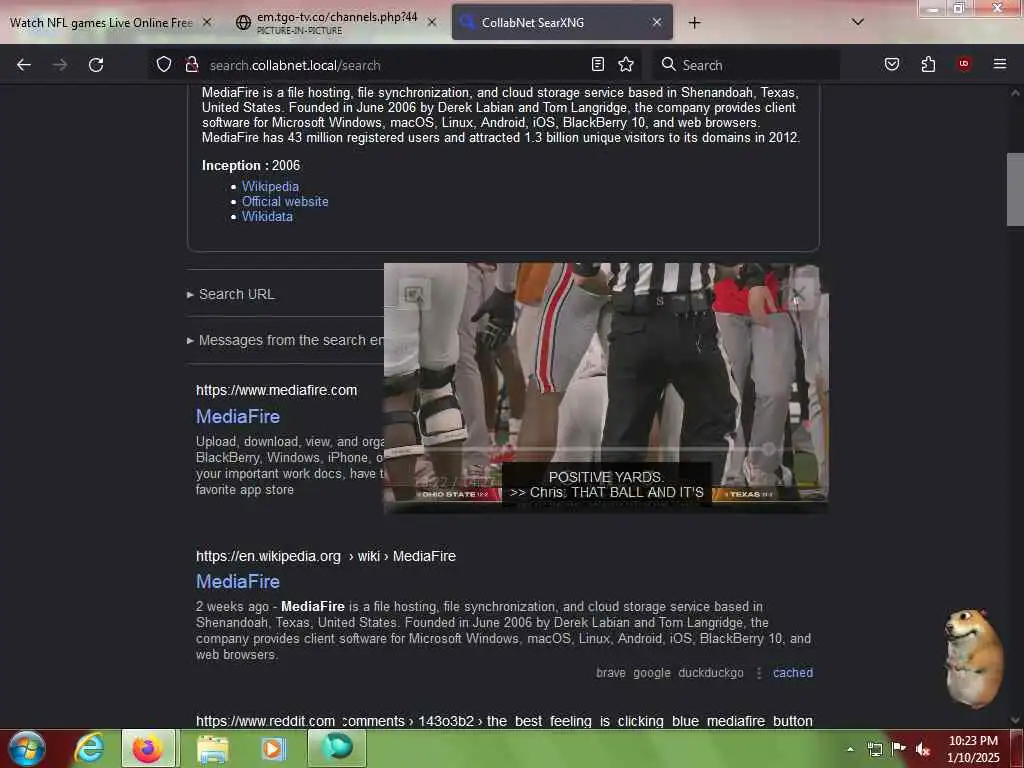Send picture-in-picture video back to tab
The height and width of the screenshot is (768, 1024).
414,295
